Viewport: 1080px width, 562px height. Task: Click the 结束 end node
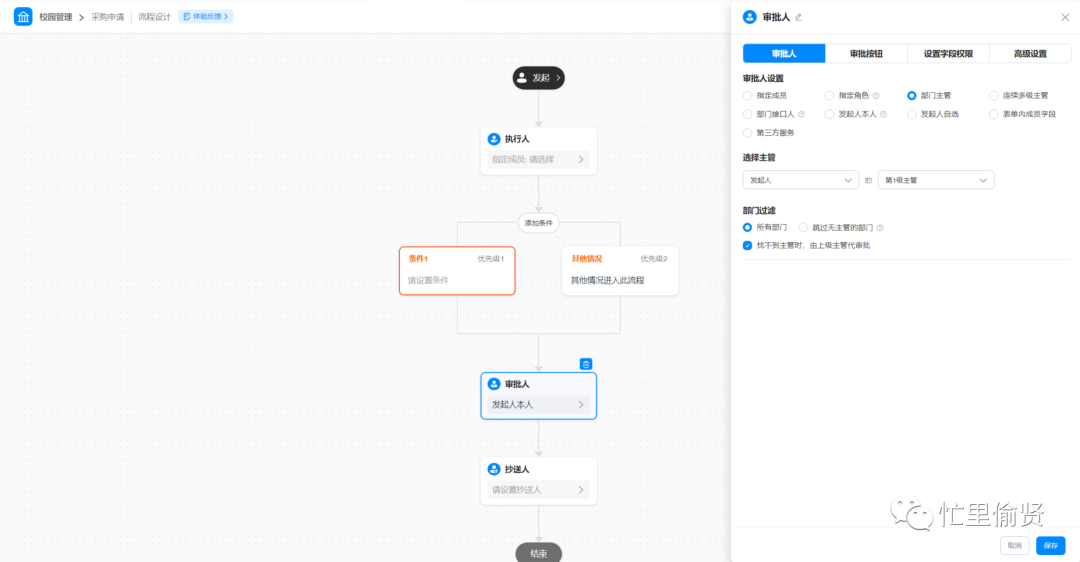538,553
